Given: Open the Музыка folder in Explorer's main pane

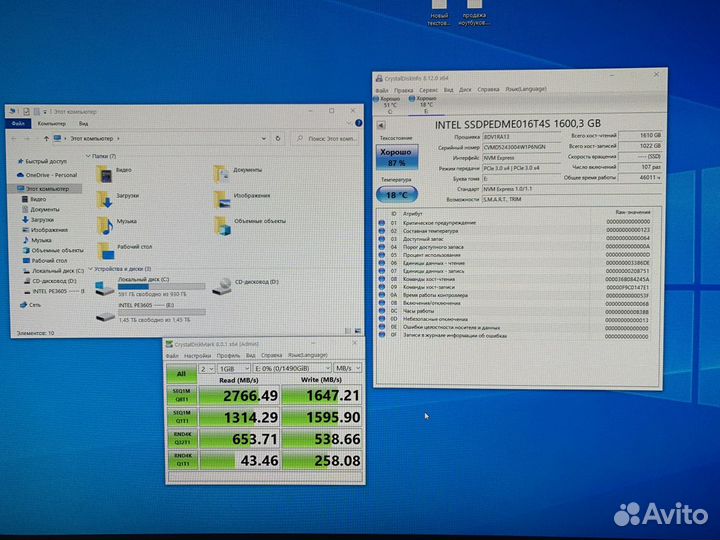Looking at the screenshot, I should point(117,225).
